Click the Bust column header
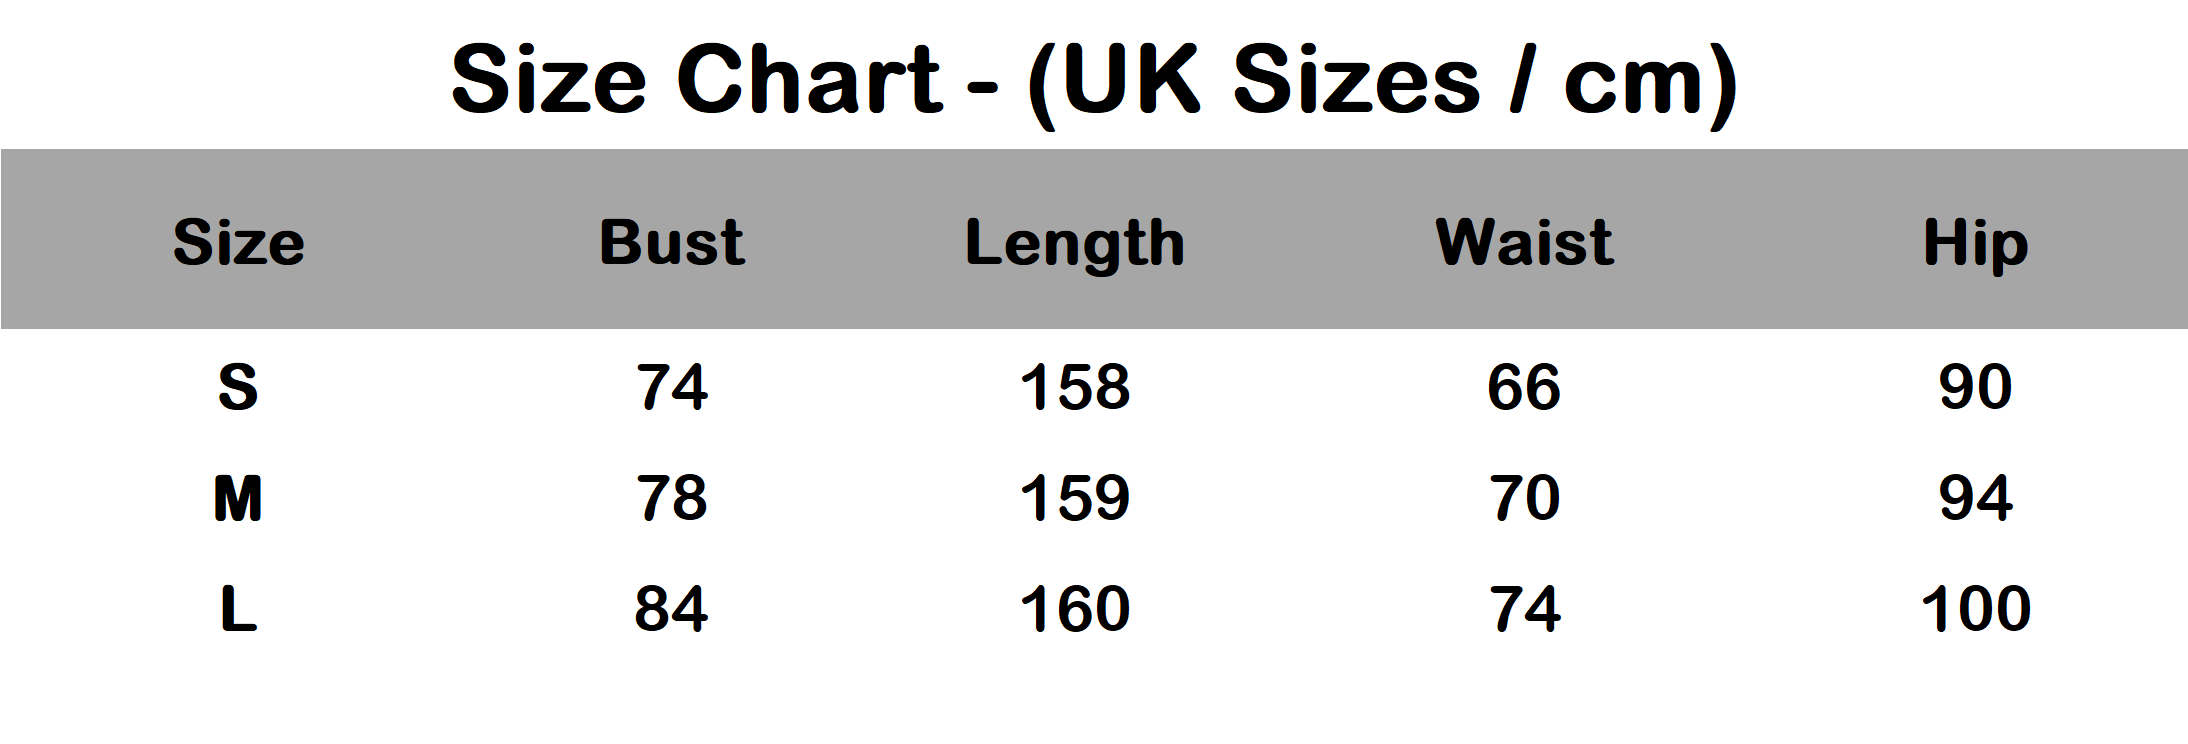 tap(671, 242)
